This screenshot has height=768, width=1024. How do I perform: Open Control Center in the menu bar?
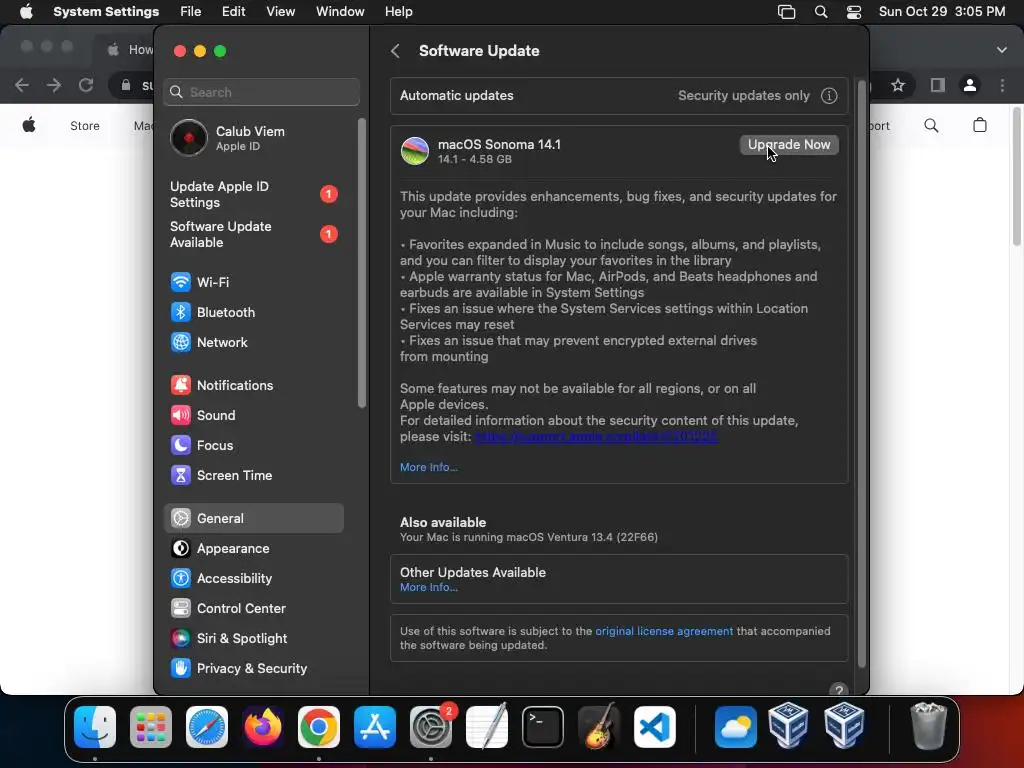coord(854,12)
